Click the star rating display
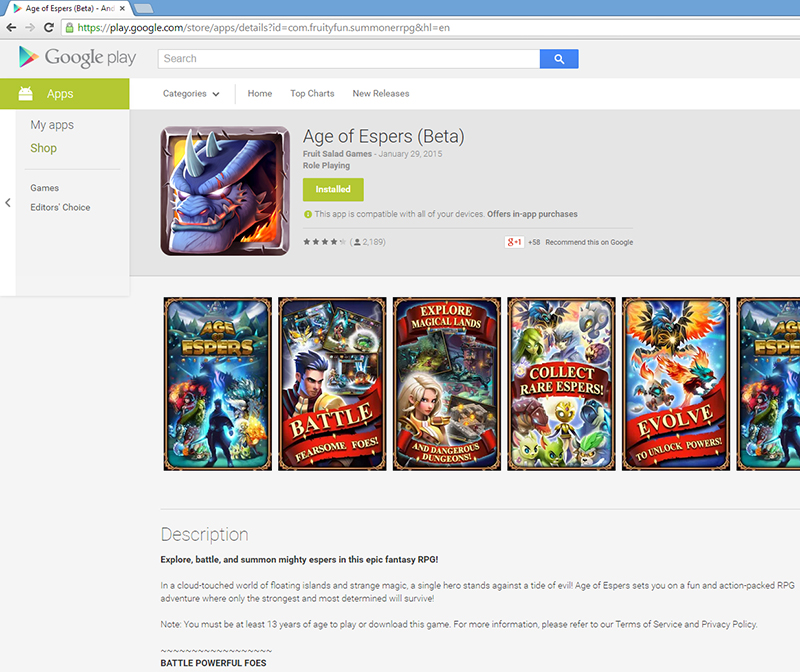Viewport: 800px width, 672px height. pos(324,242)
